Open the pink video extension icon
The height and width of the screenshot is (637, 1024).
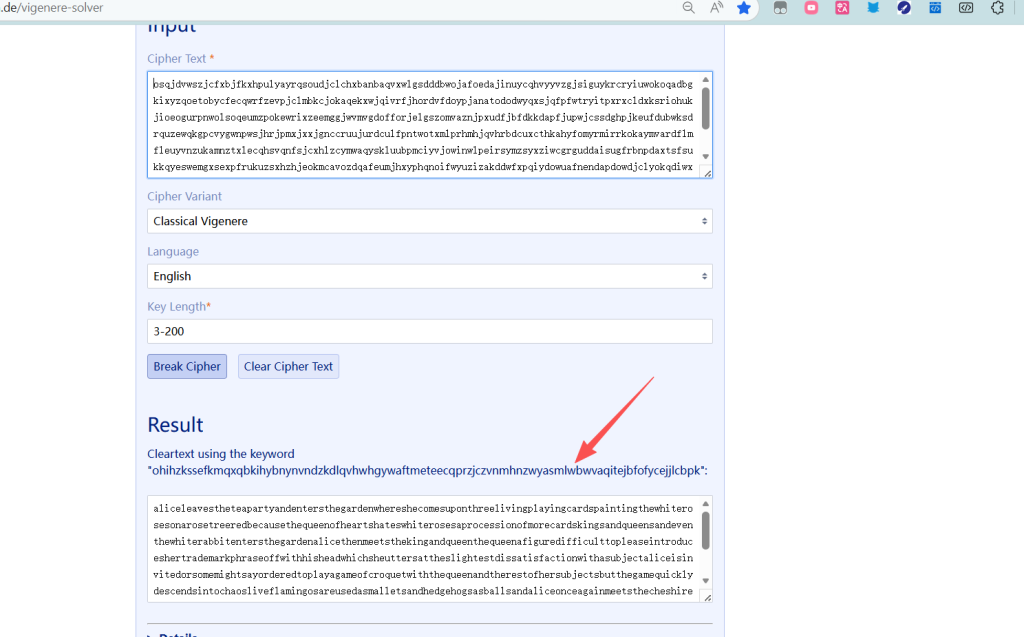click(x=812, y=8)
